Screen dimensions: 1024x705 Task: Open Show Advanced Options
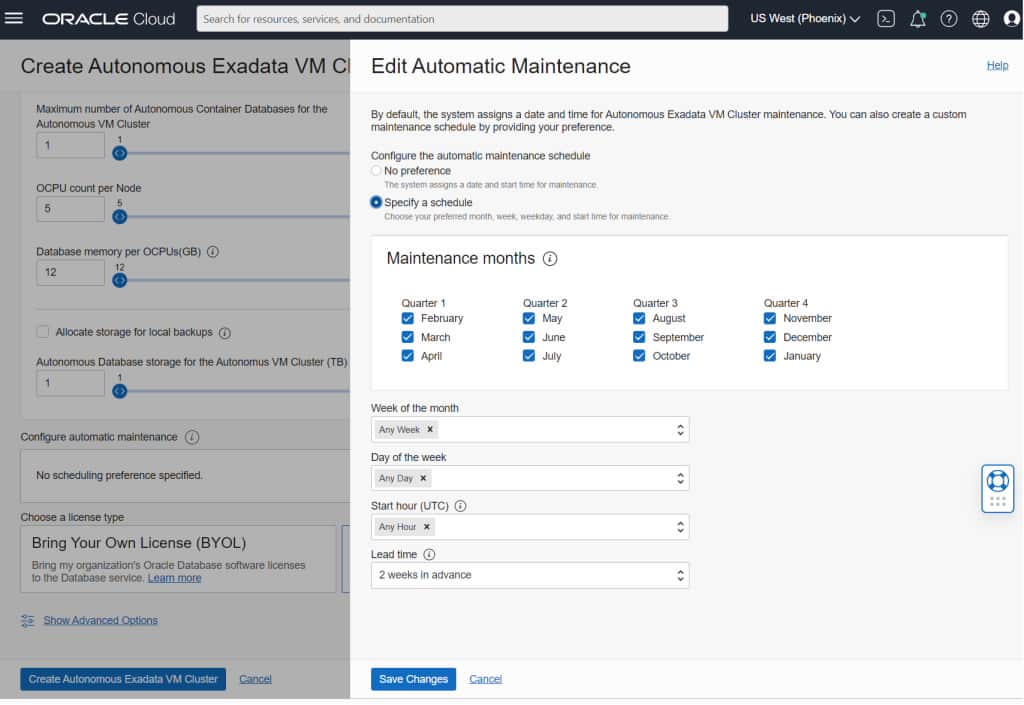(x=100, y=620)
